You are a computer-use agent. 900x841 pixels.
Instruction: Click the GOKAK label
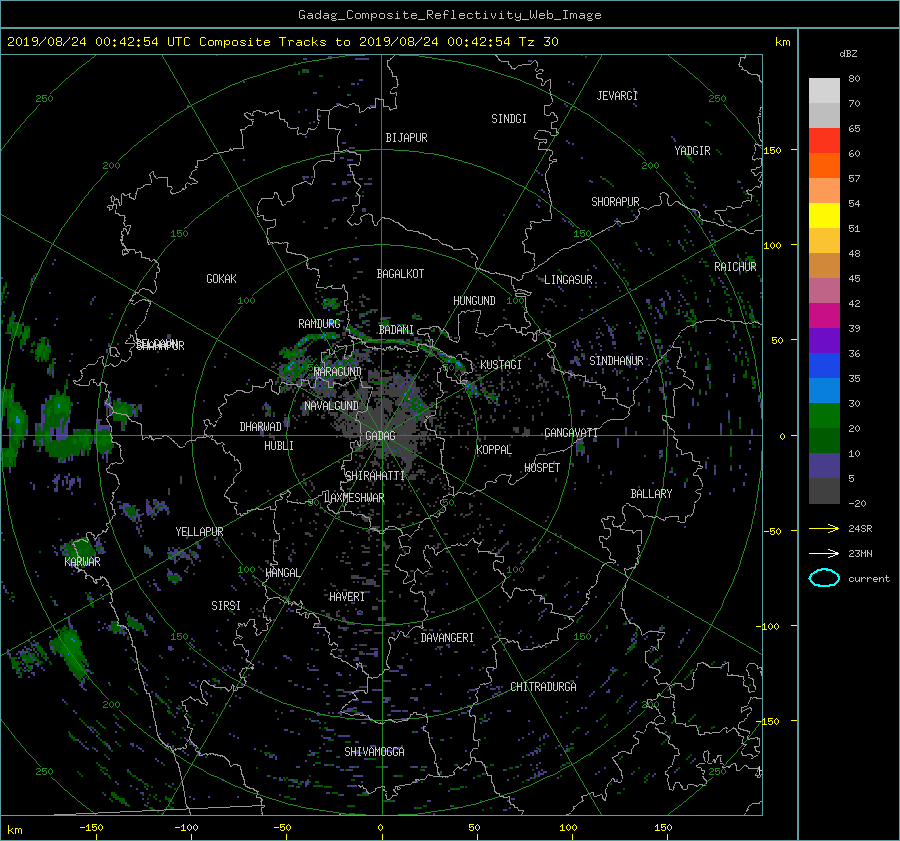(x=221, y=278)
